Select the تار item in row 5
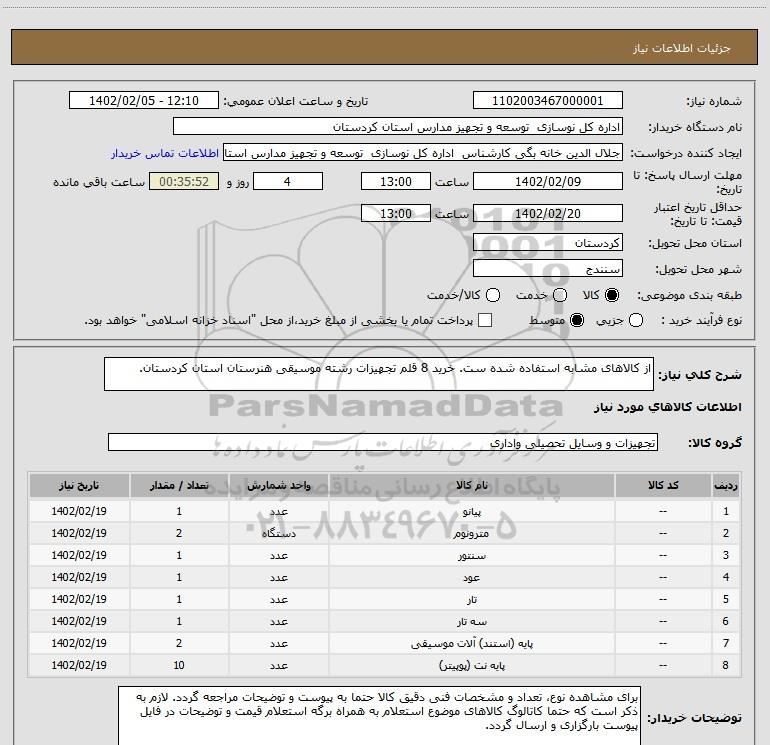This screenshot has width=770, height=745. pos(471,600)
